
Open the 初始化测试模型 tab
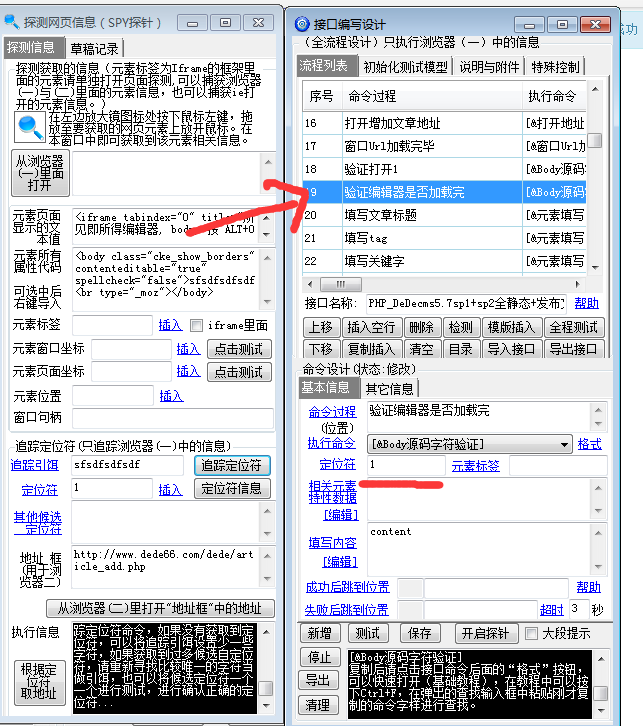pyautogui.click(x=406, y=67)
